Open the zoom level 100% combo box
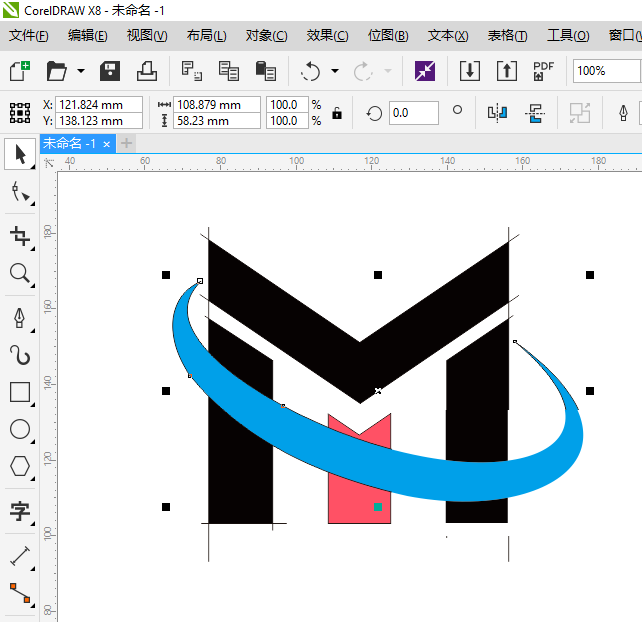This screenshot has width=642, height=622. click(606, 71)
